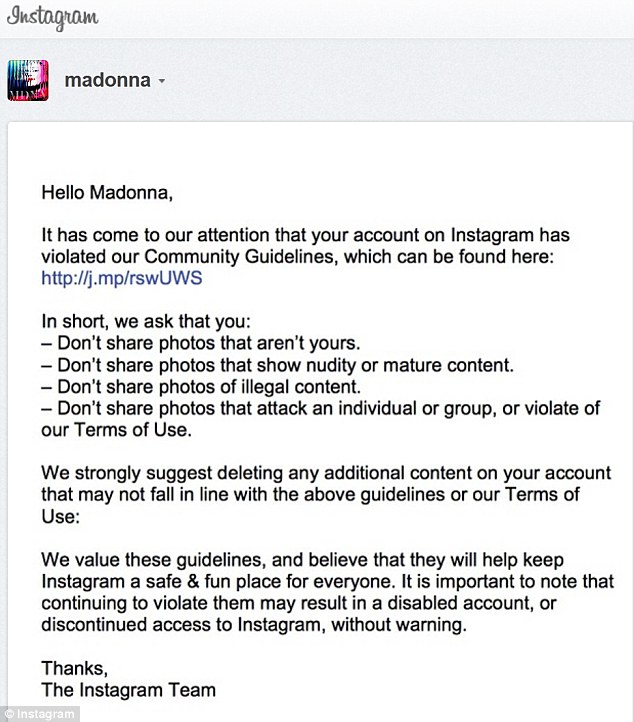Open the http://j.mp/rswUWS guidelines link

click(x=122, y=278)
